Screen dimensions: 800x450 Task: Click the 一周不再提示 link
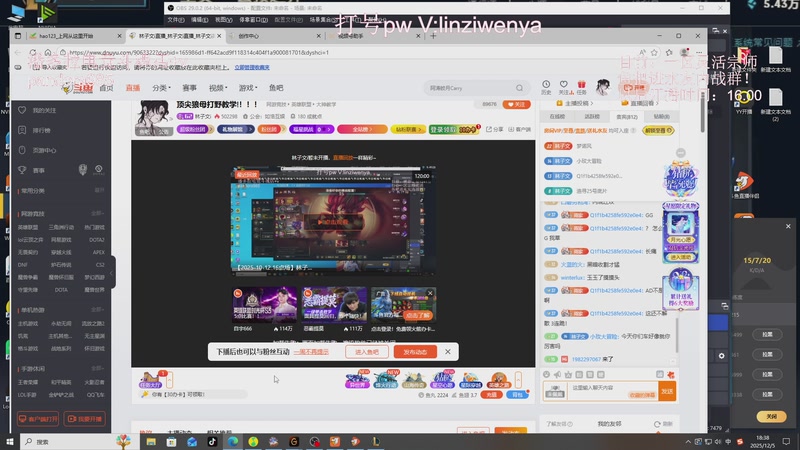click(311, 352)
